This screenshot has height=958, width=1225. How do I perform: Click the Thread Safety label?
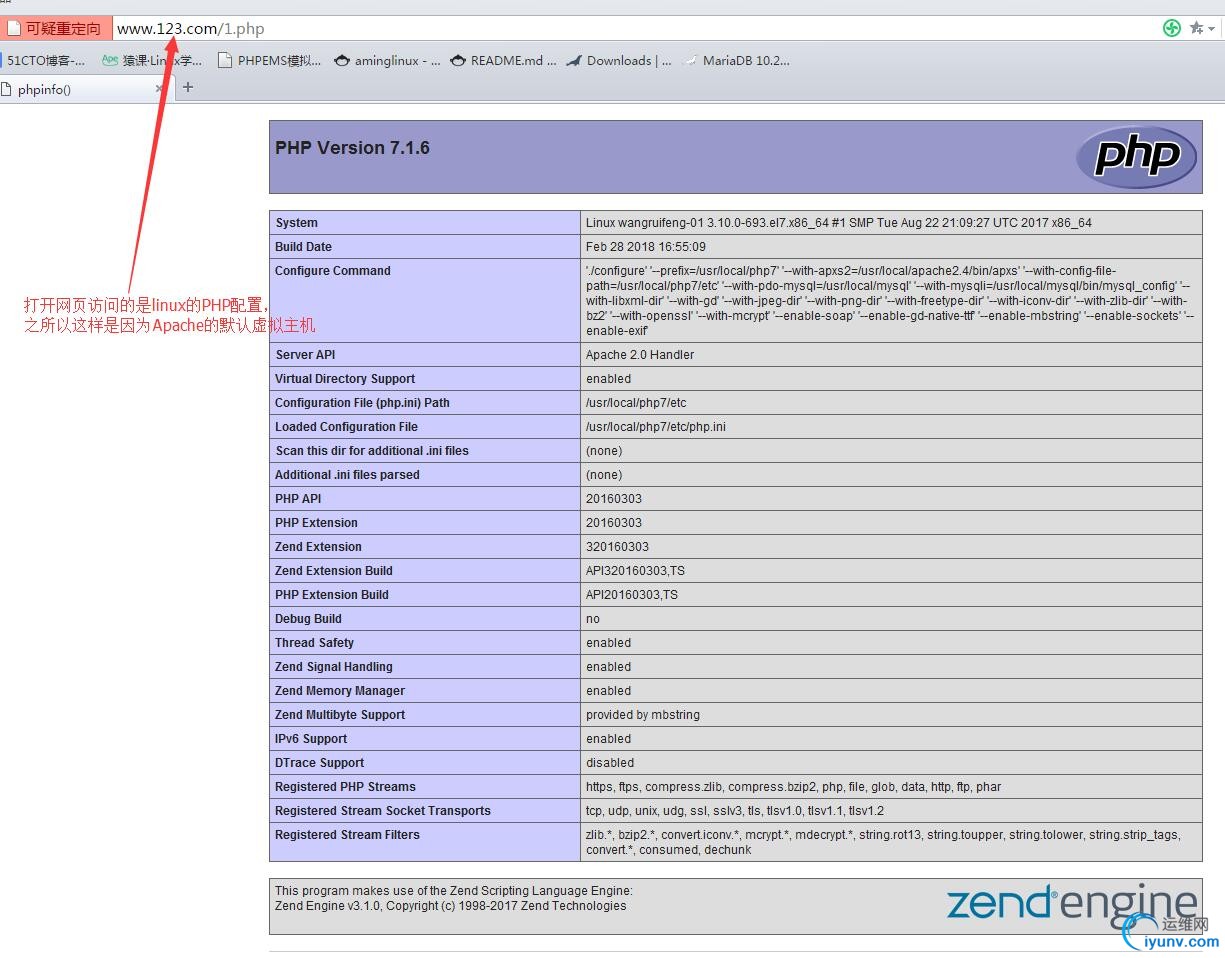click(314, 643)
